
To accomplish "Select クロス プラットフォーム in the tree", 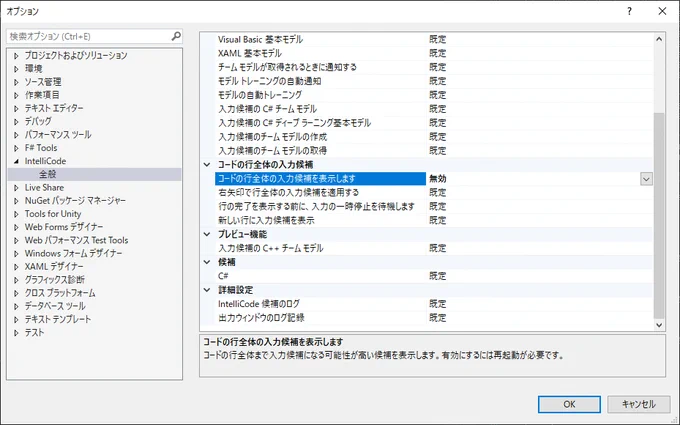I will pos(60,293).
